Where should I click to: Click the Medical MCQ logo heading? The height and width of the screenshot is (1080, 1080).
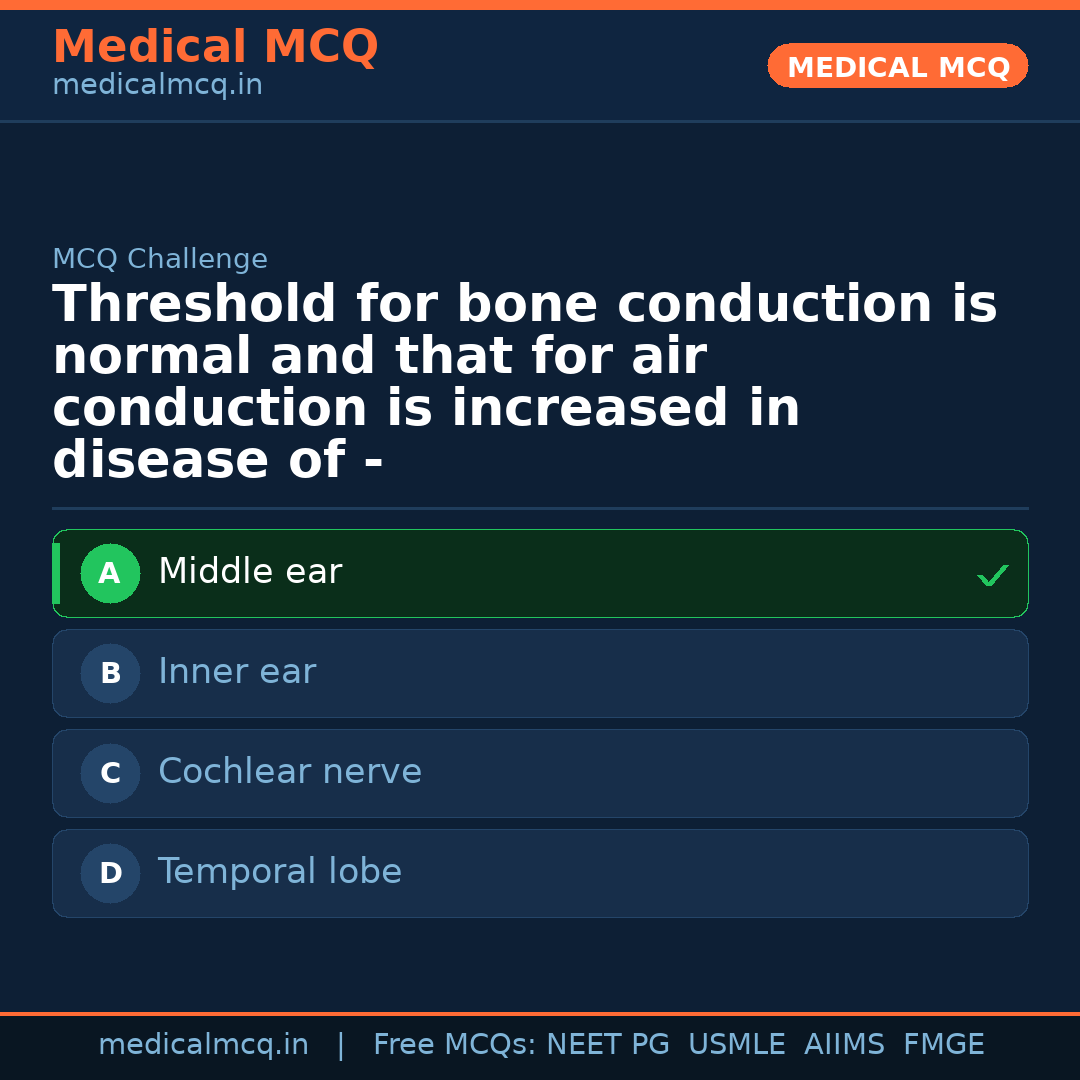tap(215, 46)
